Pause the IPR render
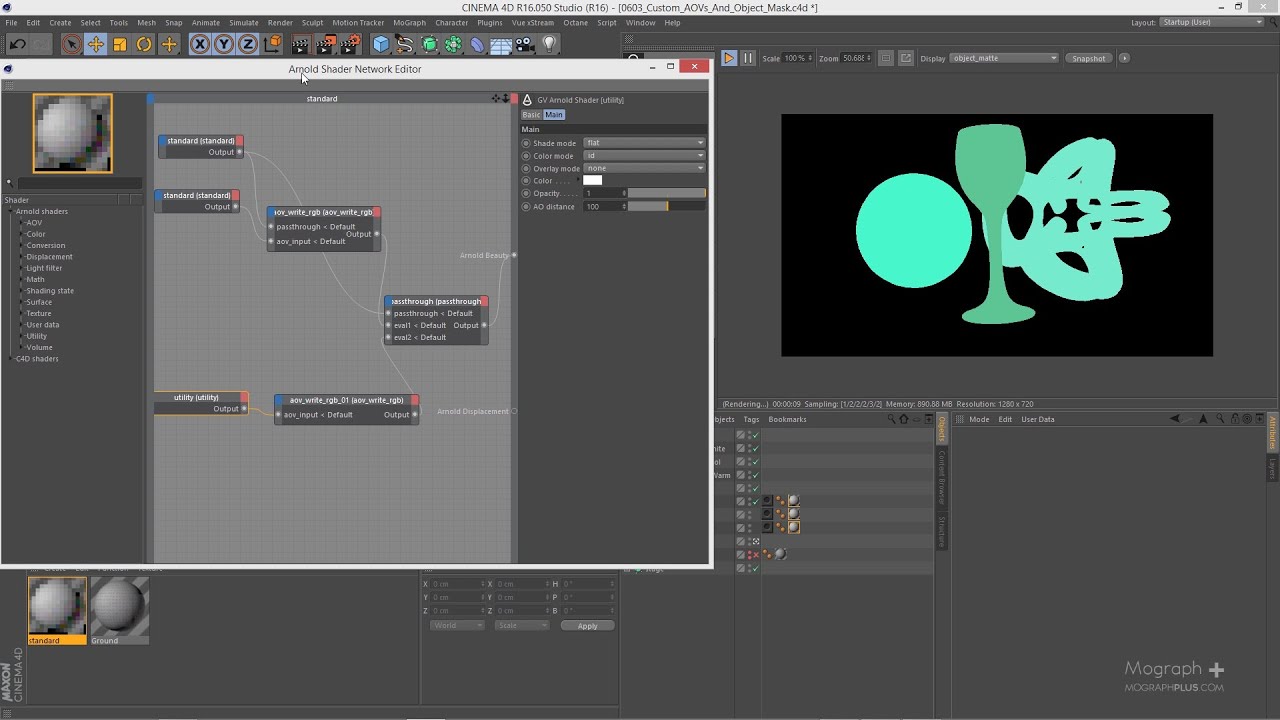This screenshot has height=720, width=1280. pos(747,58)
